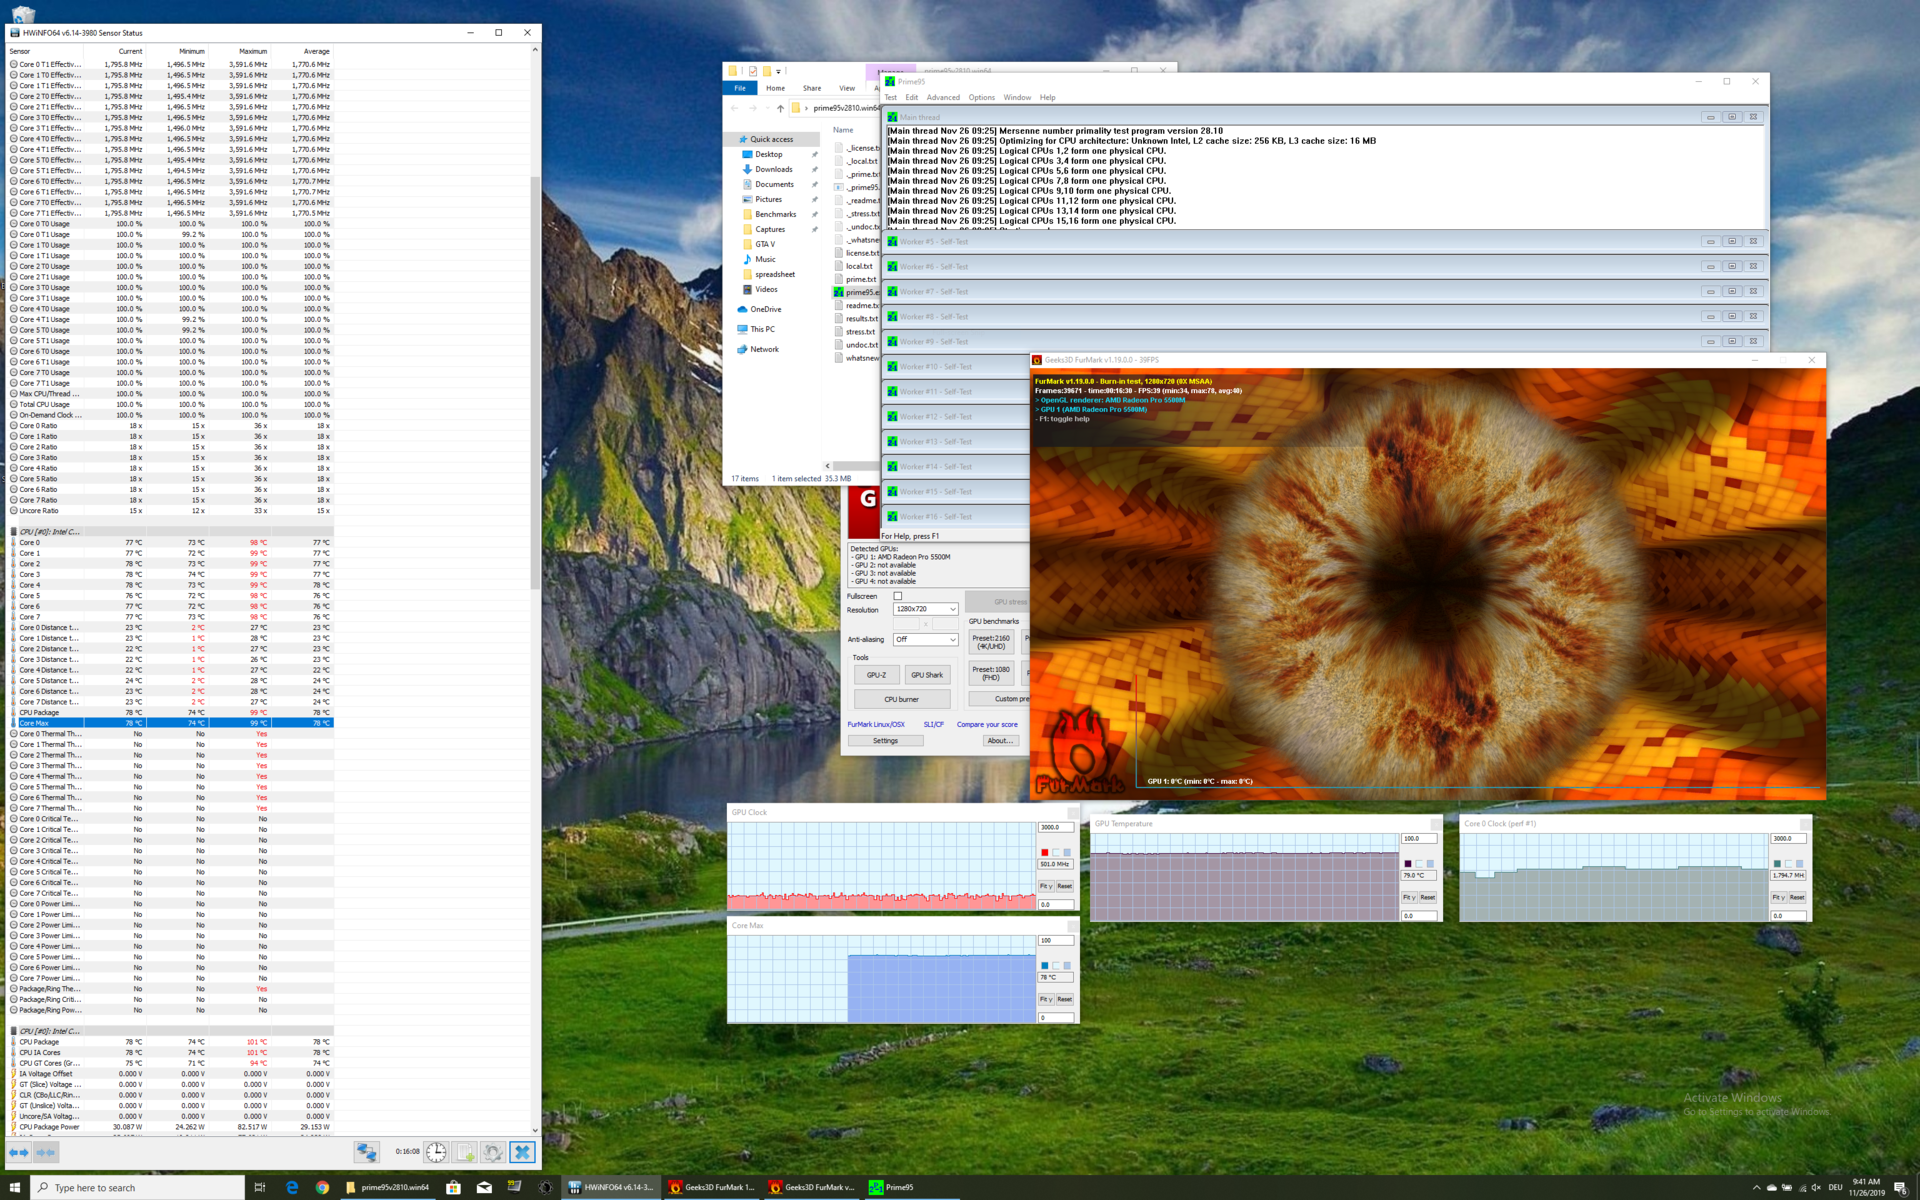This screenshot has width=1920, height=1200.
Task: Click HWiNFO logging start sheet icon
Action: click(465, 1152)
